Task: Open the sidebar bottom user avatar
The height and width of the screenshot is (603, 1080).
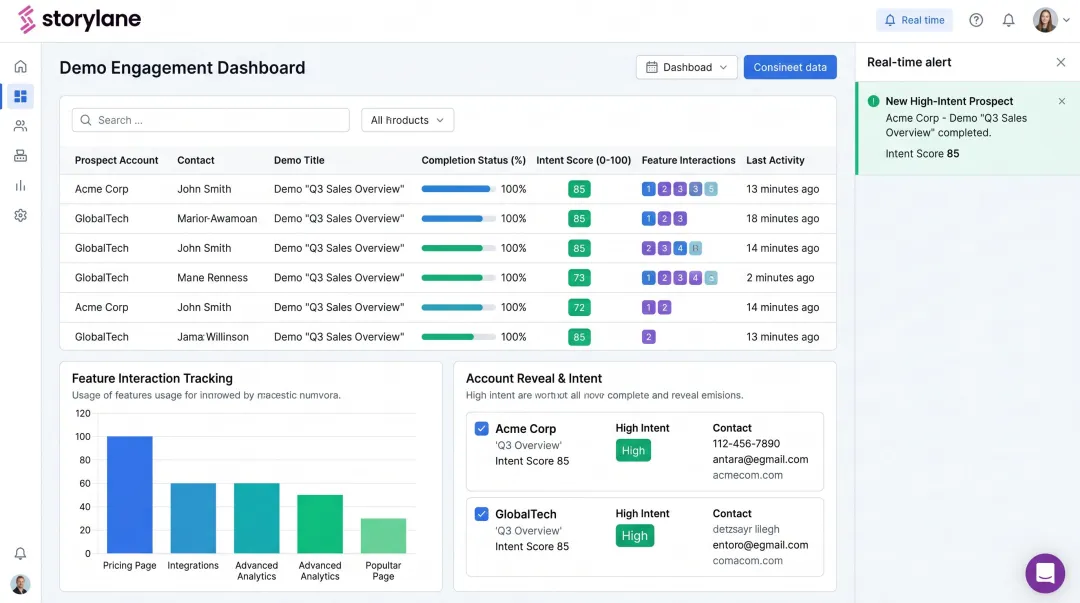Action: pos(21,584)
